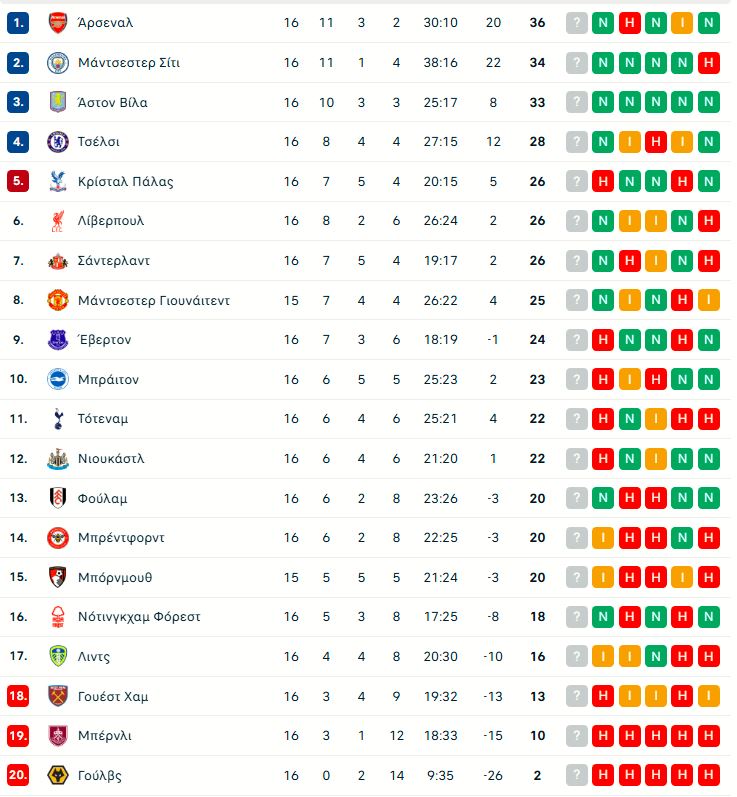Screen dimensions: 737x797
Task: Click the Liverpool team logo
Action: 58,221
